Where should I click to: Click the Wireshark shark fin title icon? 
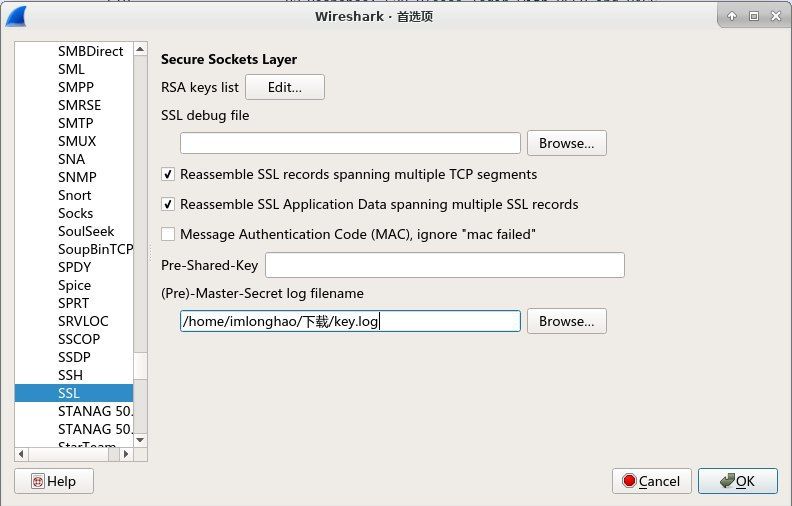coord(18,16)
